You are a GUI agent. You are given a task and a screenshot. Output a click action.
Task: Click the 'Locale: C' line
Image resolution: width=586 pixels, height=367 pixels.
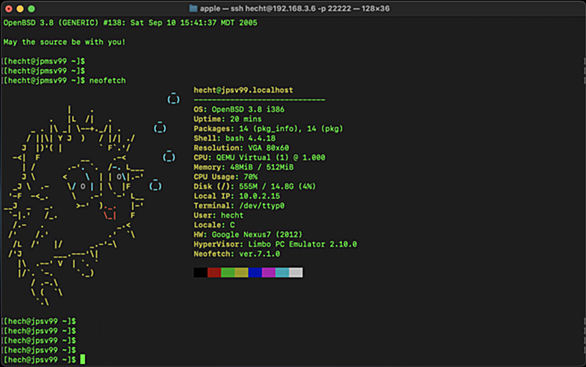coord(214,225)
